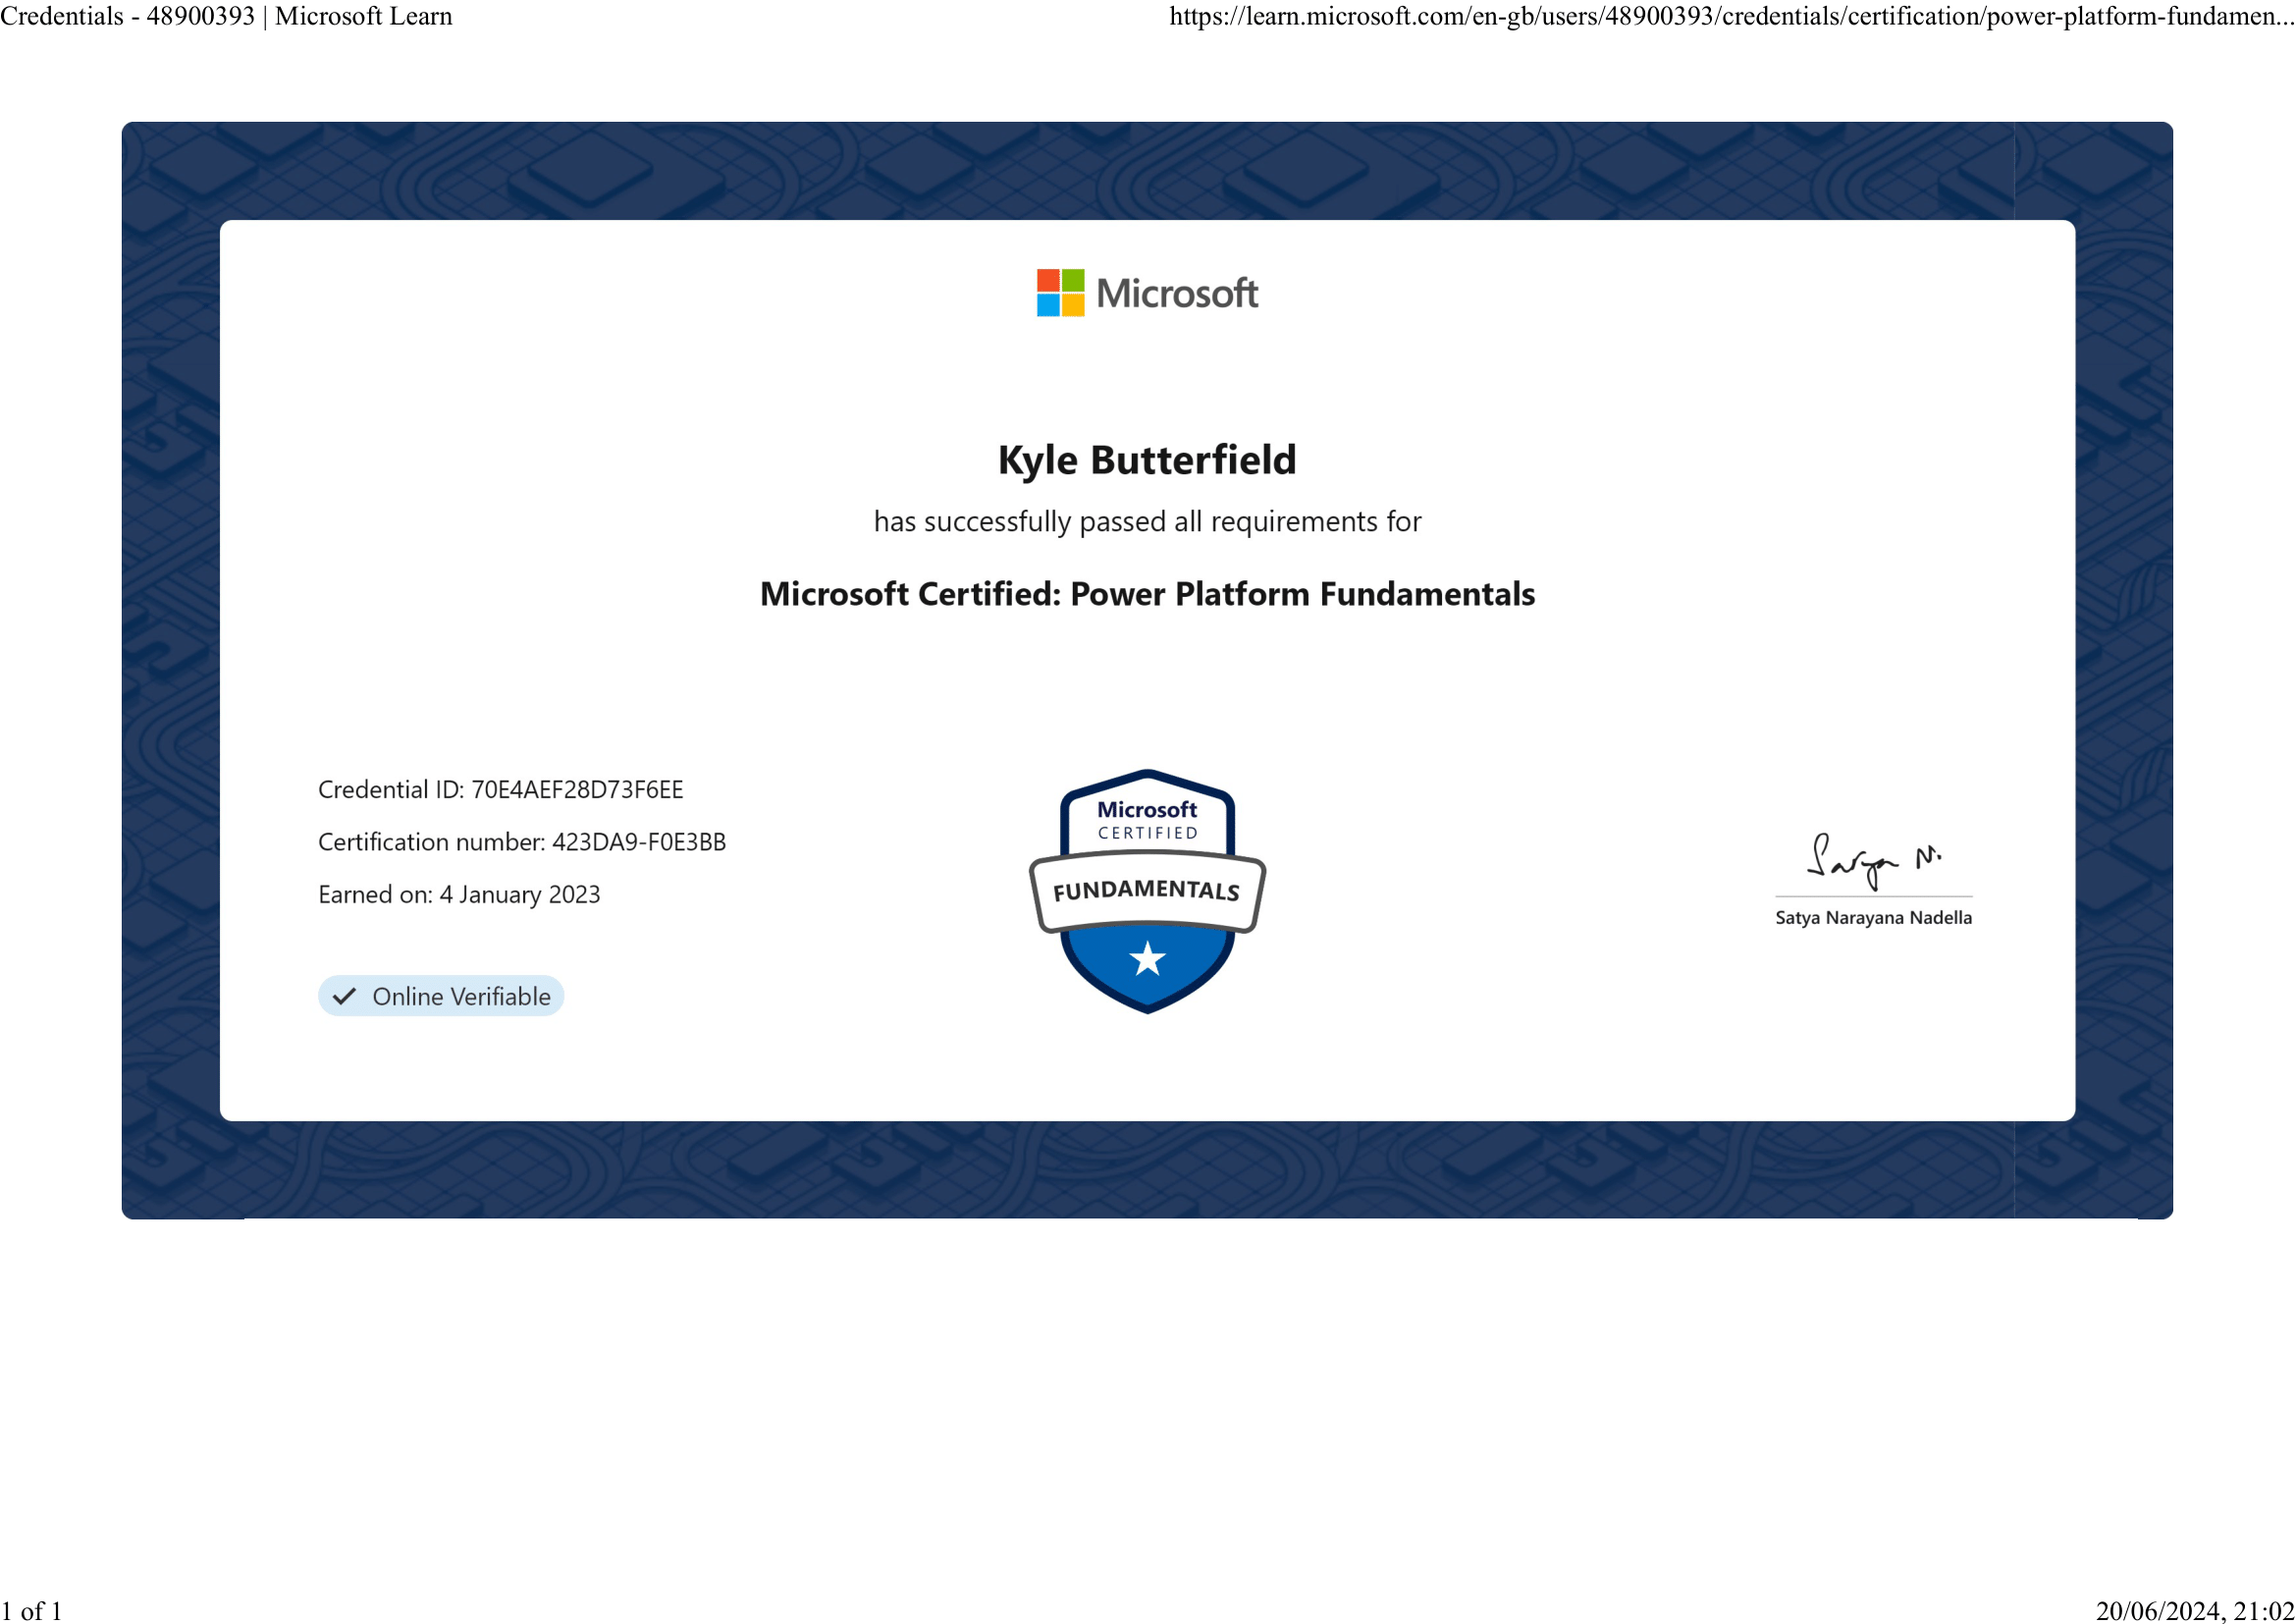Click the Microsoft wordmark text

click(x=1177, y=294)
